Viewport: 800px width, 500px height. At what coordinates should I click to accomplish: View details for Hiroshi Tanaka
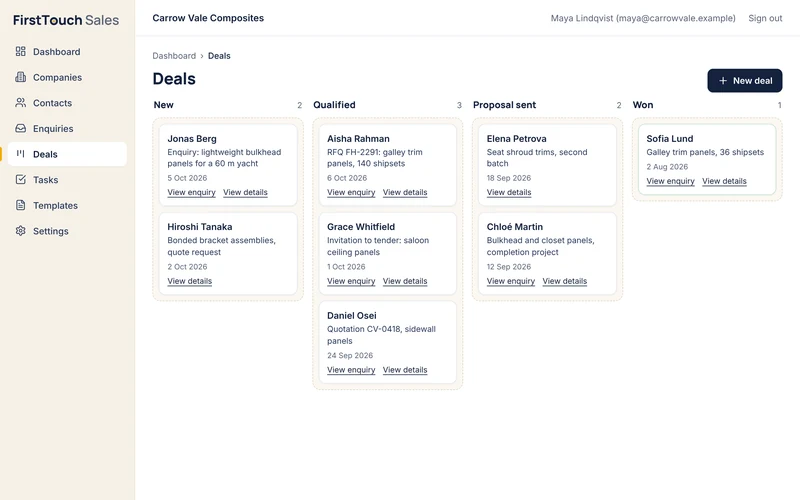tap(190, 281)
